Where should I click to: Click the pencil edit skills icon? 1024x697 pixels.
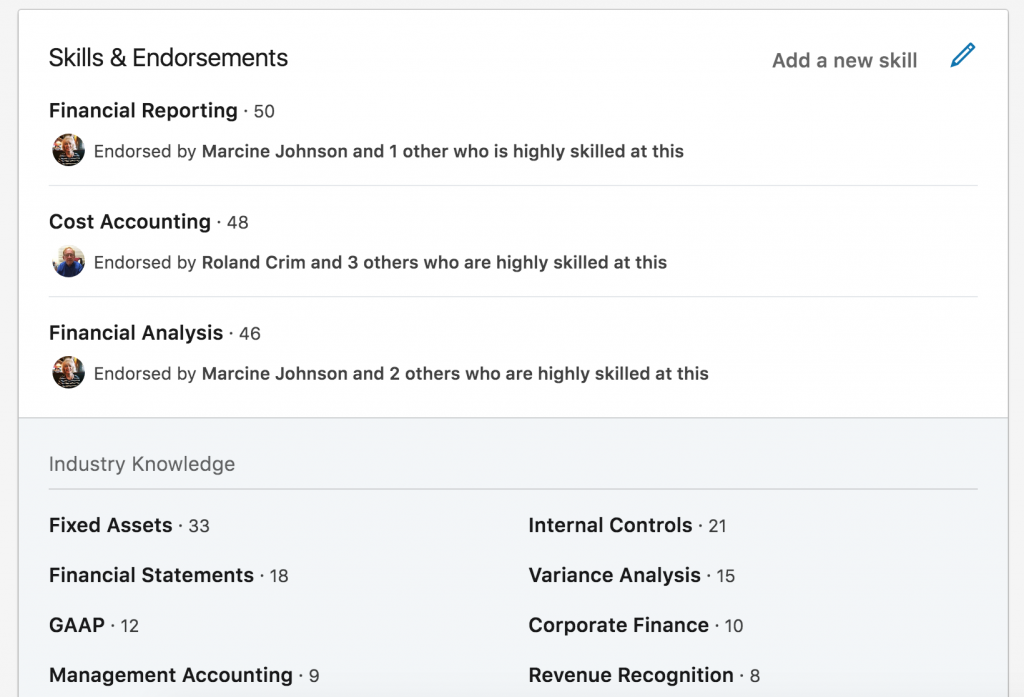click(963, 56)
